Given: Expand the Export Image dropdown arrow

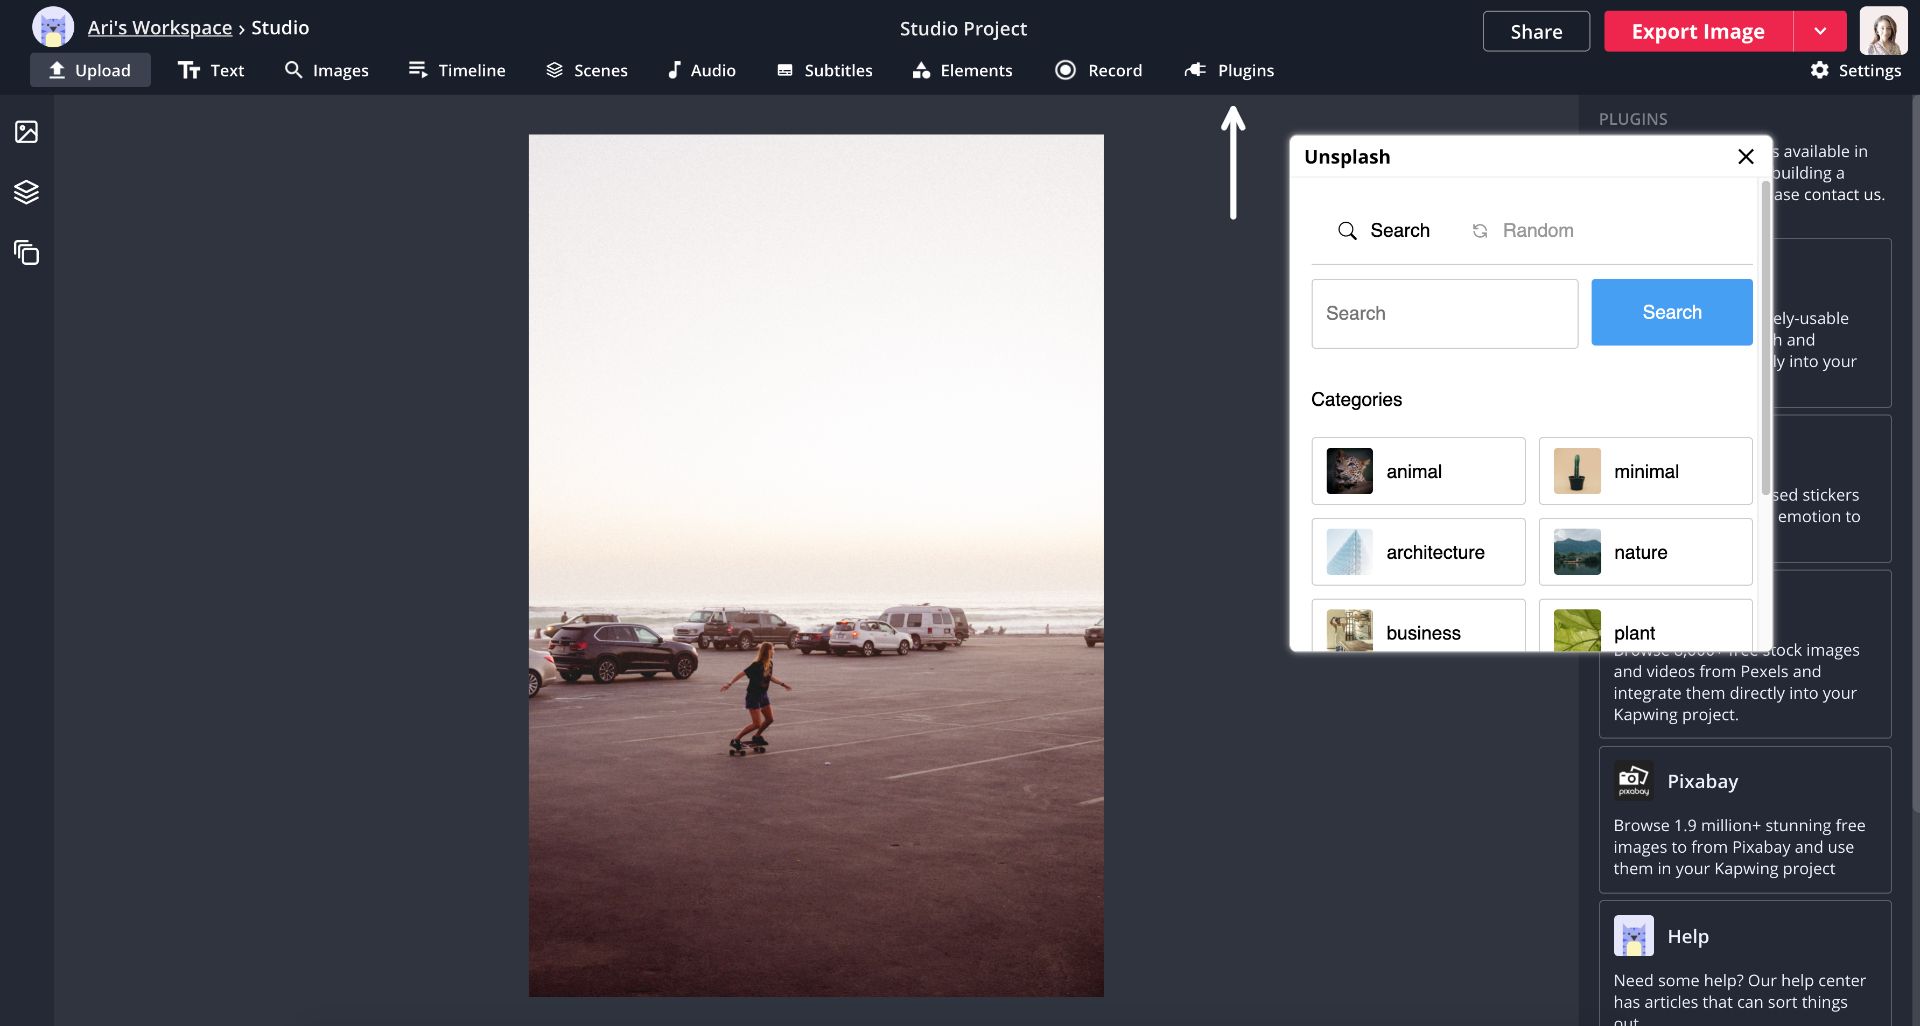Looking at the screenshot, I should (x=1820, y=31).
